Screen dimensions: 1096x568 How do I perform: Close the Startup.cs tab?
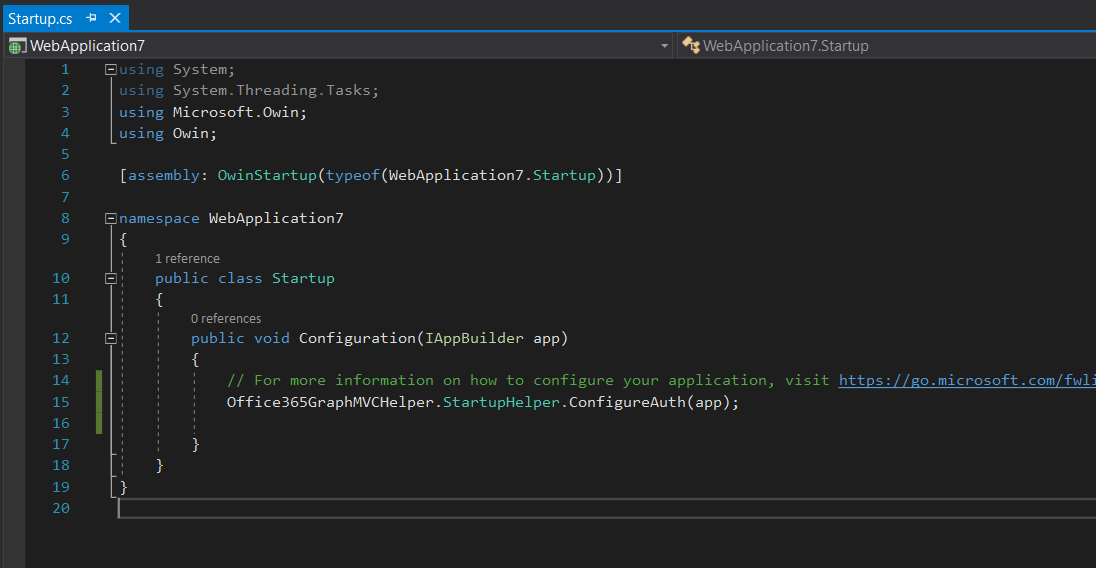[114, 18]
